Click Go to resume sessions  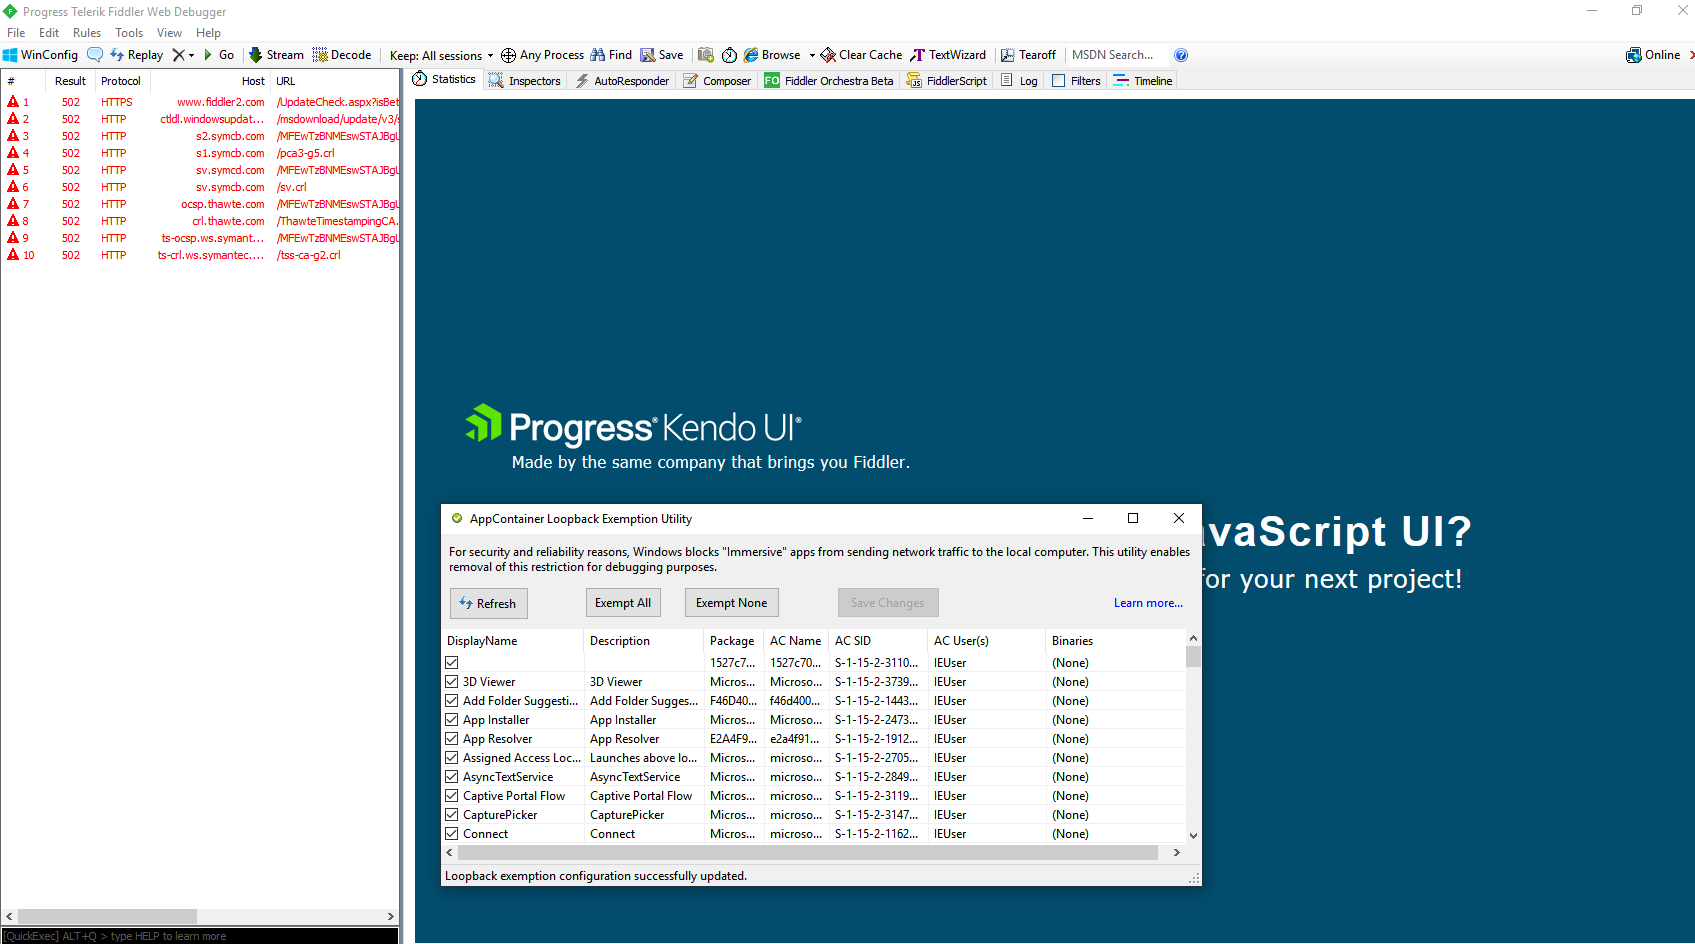click(x=219, y=55)
